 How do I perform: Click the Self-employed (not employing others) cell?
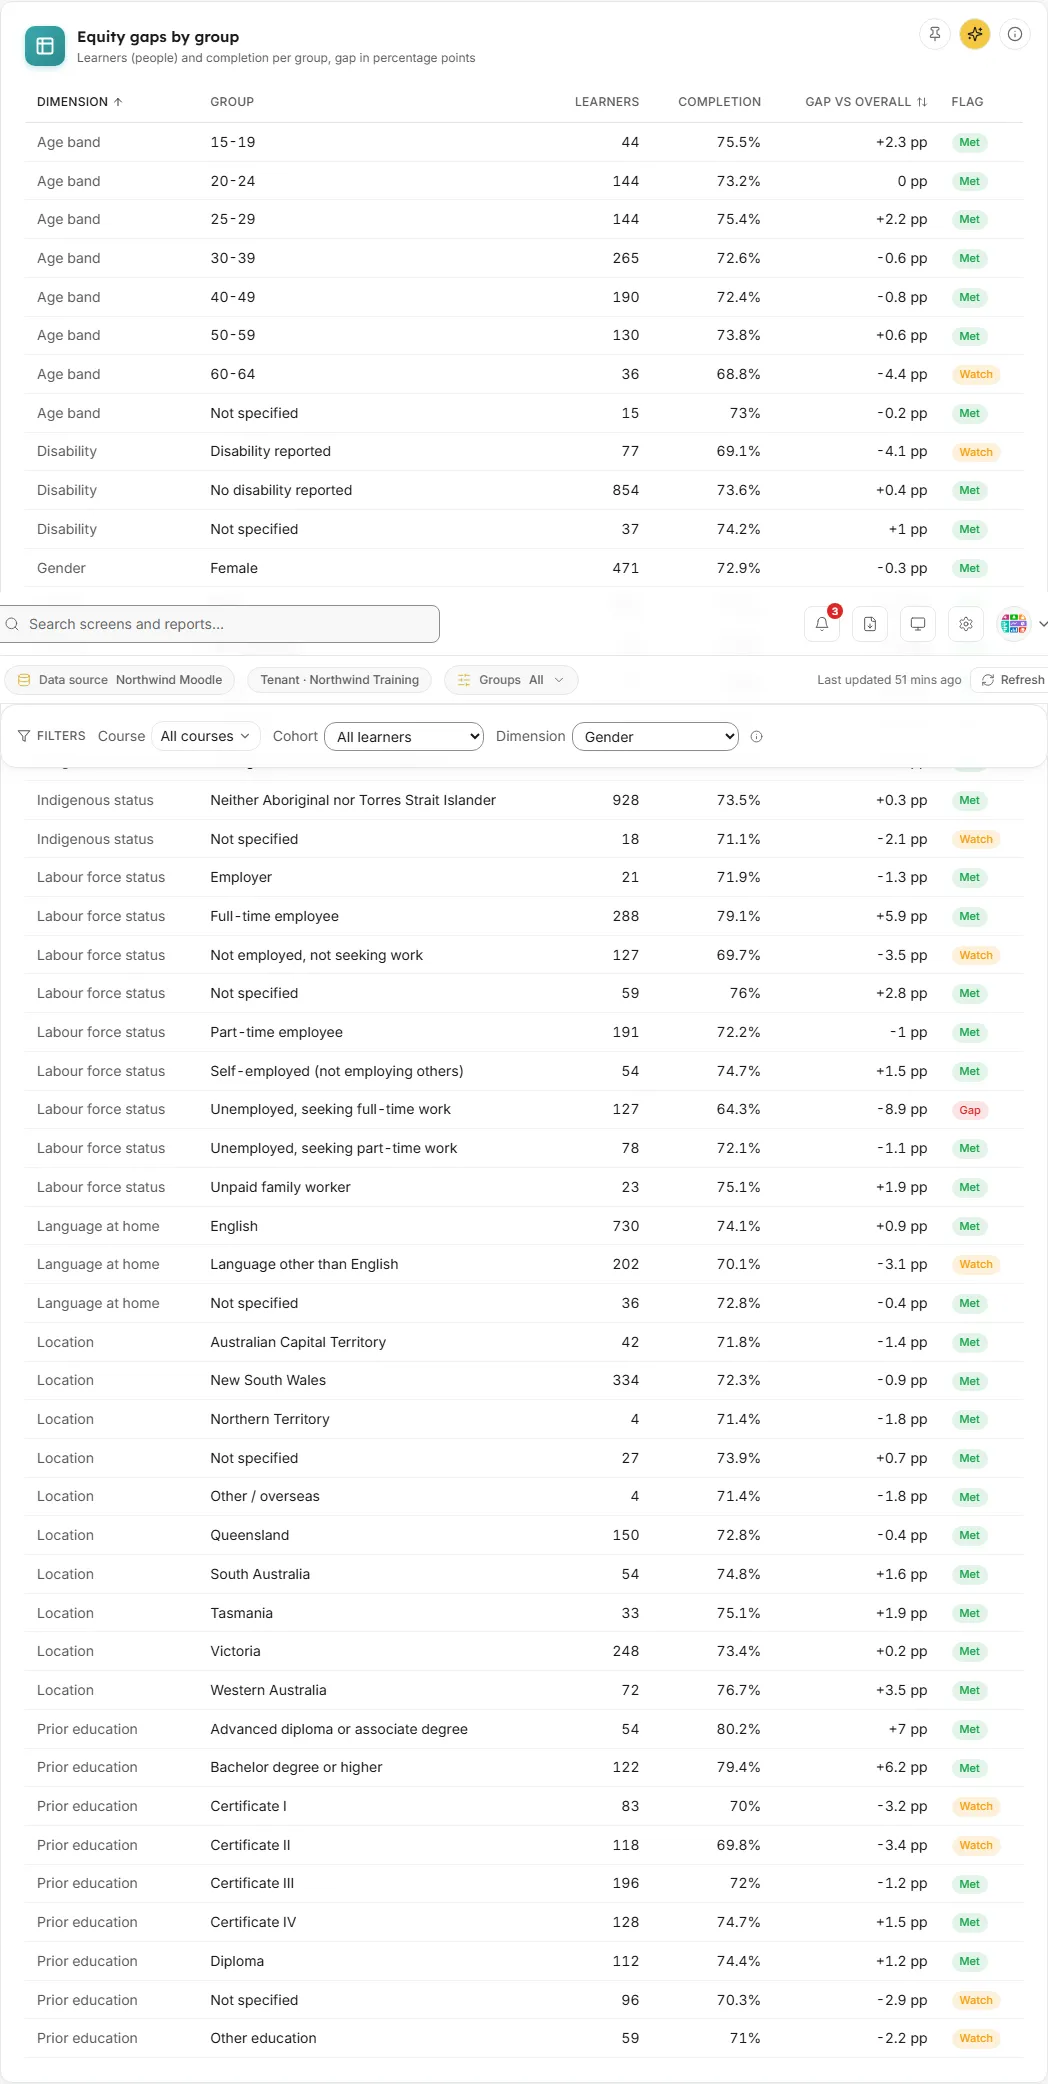(337, 1071)
